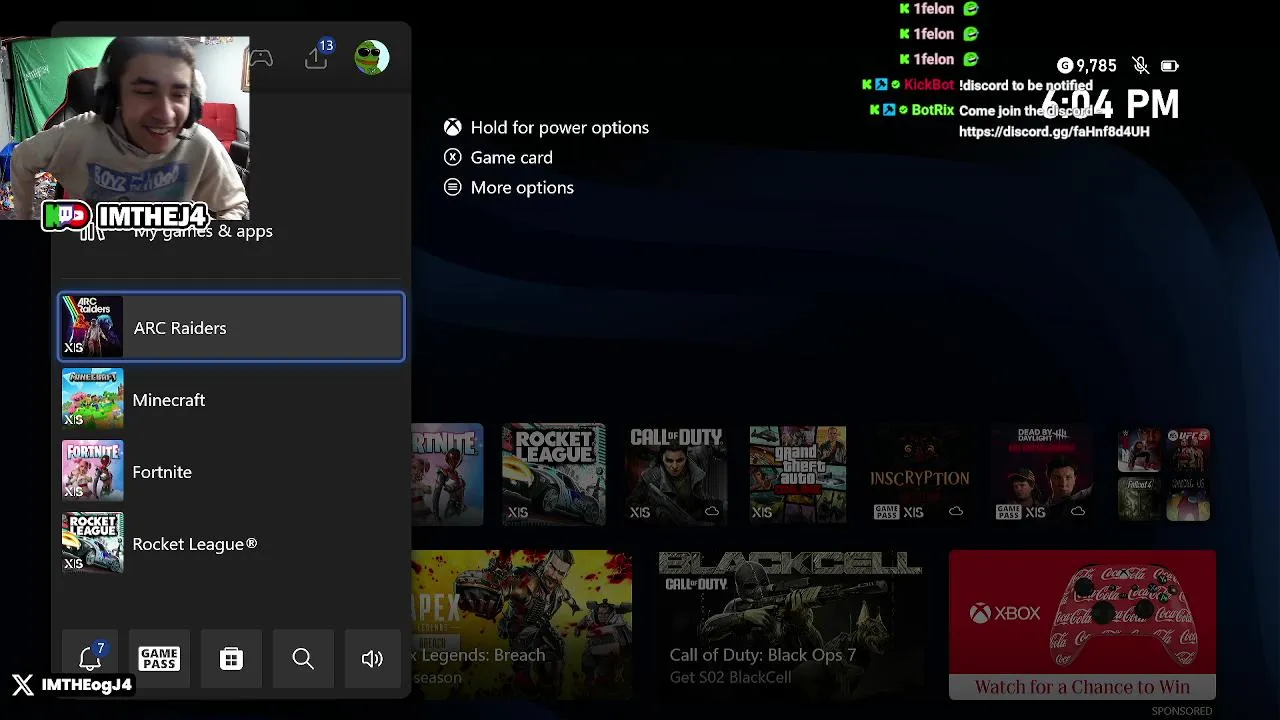Click the IMTHEJ4 streamer name overlay

[x=153, y=216]
